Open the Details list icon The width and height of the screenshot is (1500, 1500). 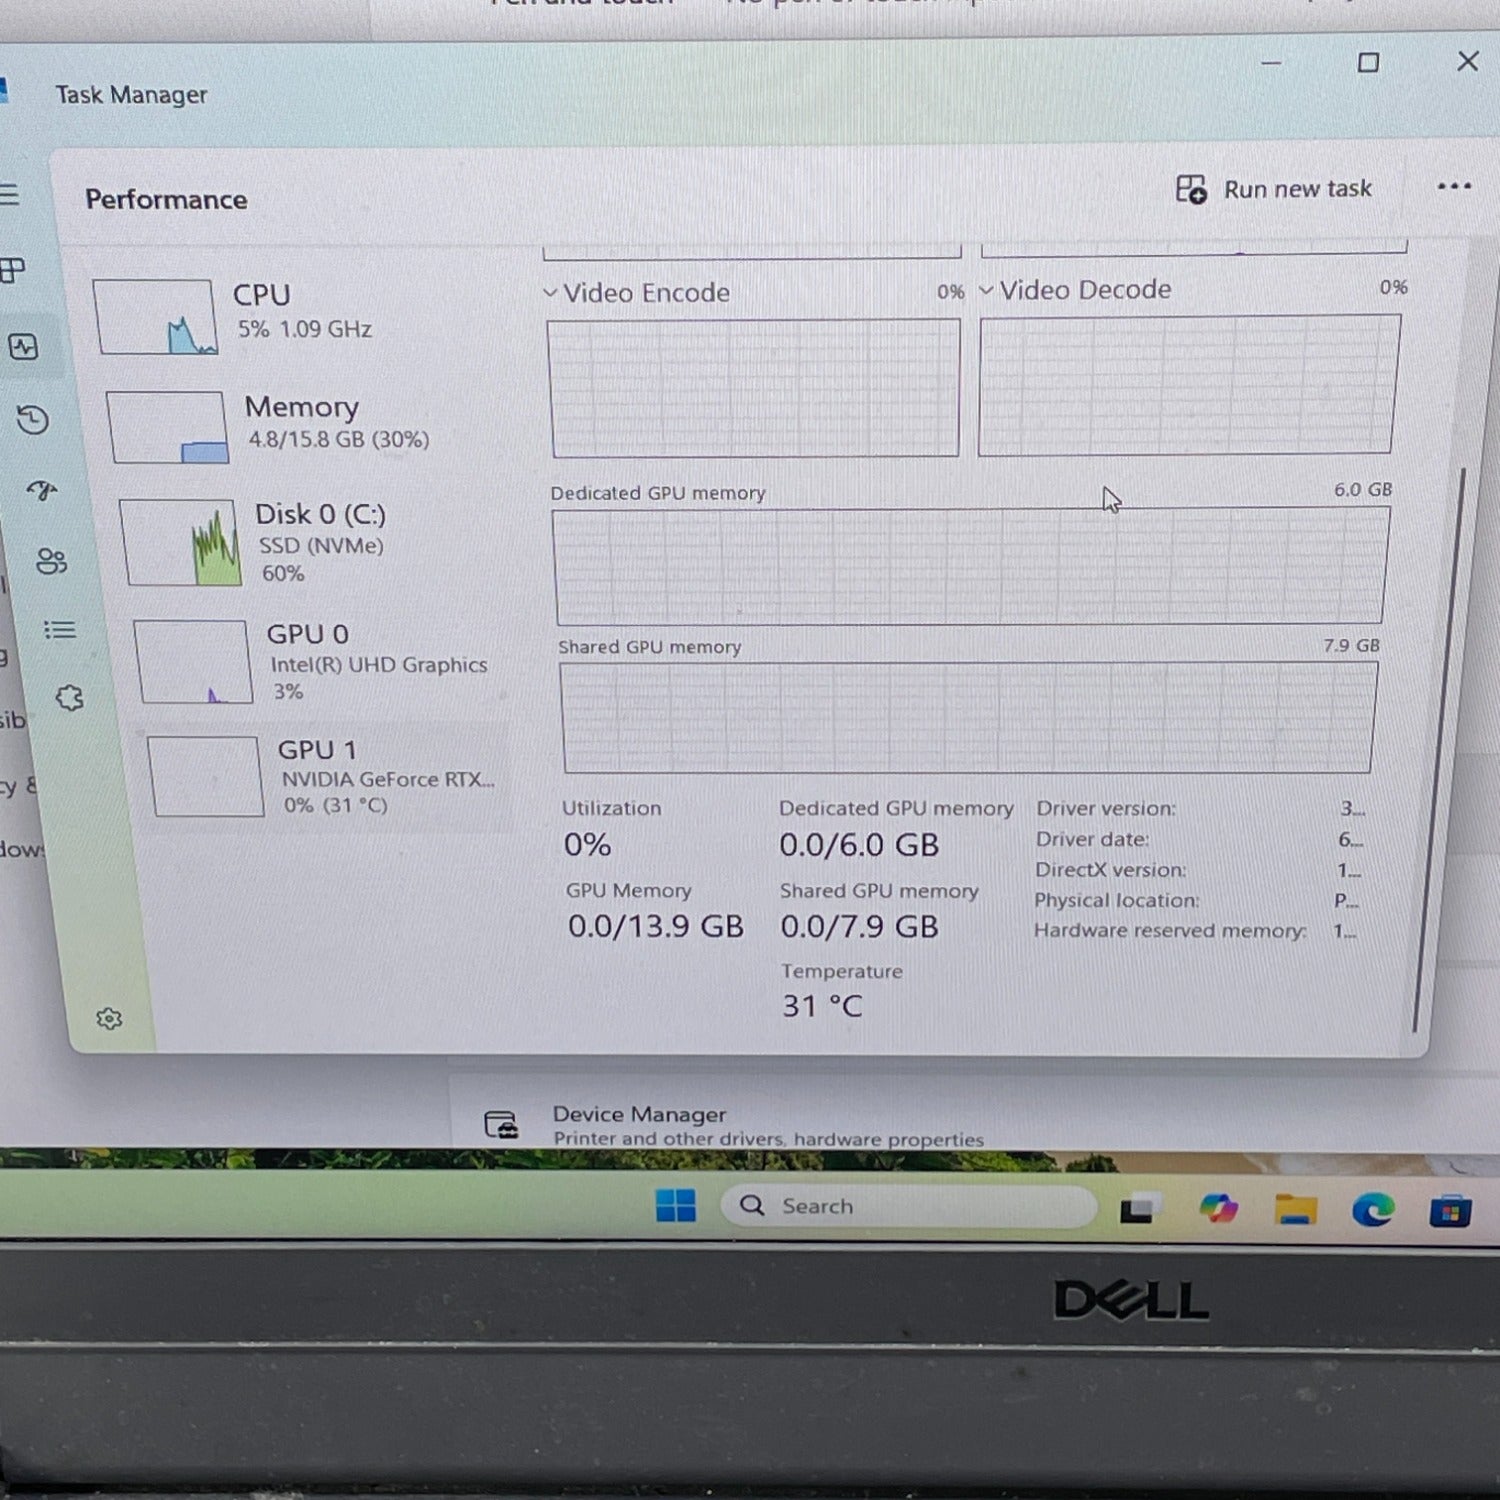[60, 630]
